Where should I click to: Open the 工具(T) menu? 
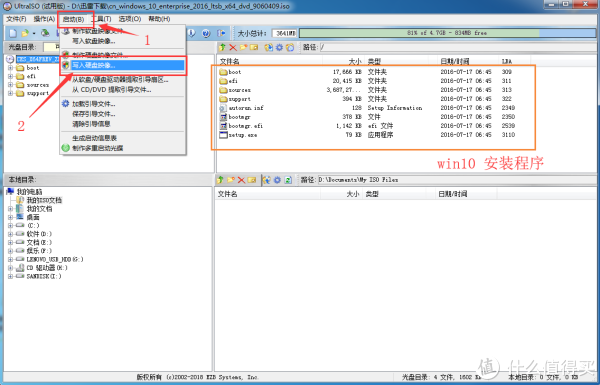(101, 19)
